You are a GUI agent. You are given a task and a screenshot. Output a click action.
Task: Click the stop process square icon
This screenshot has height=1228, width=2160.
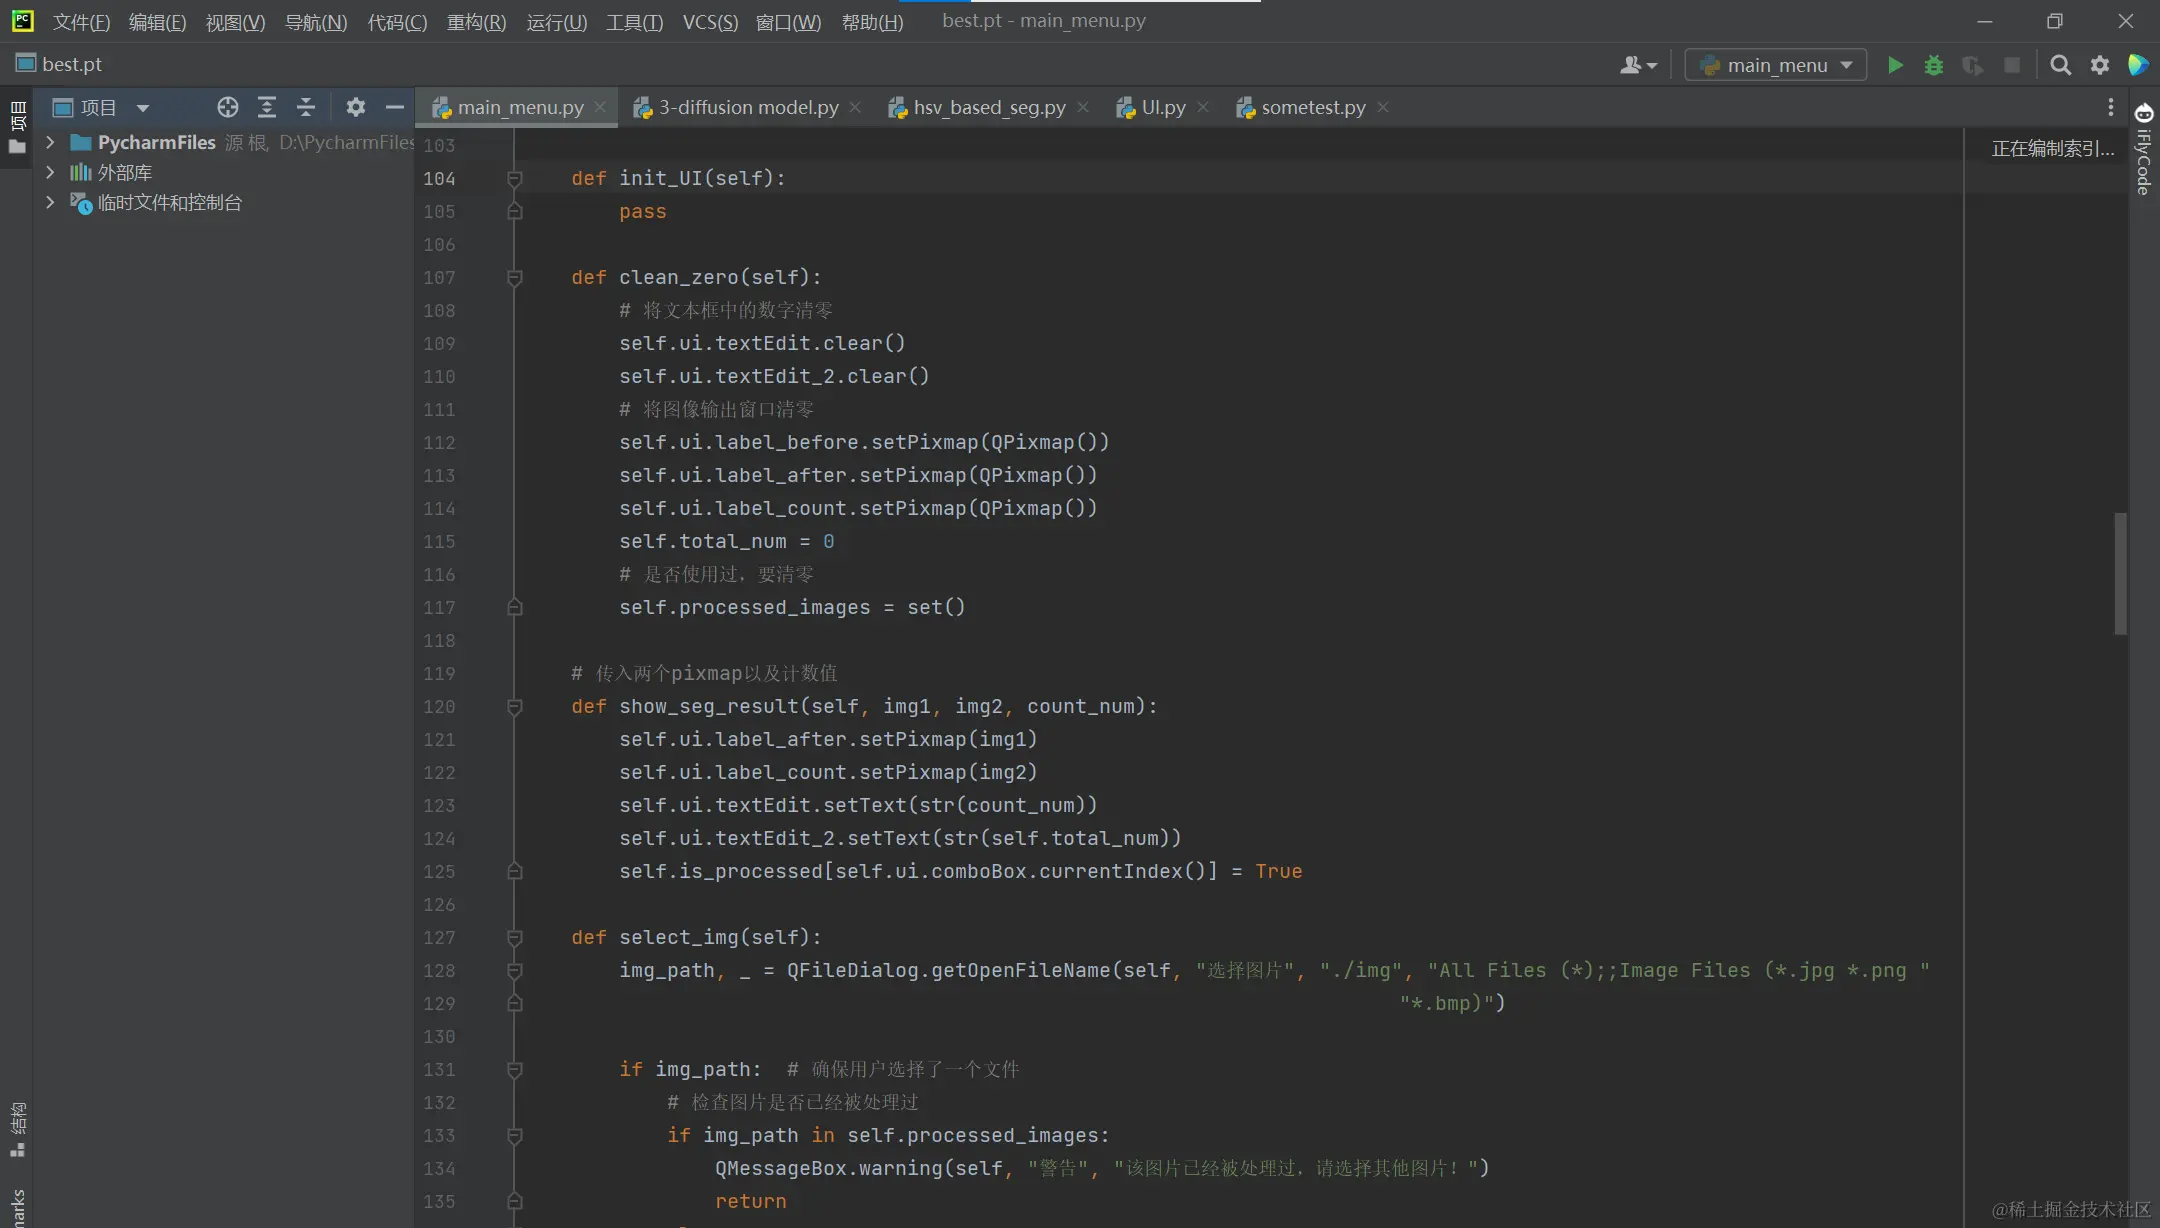tap(2012, 65)
